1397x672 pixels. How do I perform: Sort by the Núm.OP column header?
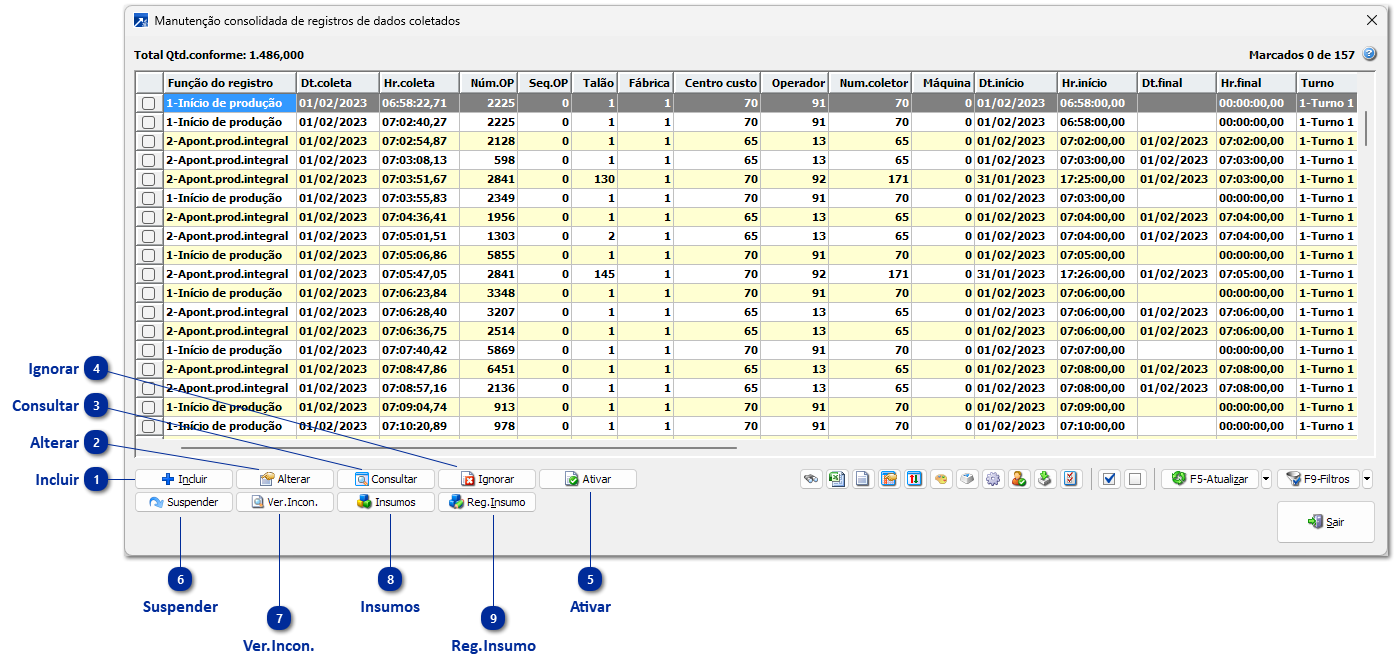pos(489,83)
